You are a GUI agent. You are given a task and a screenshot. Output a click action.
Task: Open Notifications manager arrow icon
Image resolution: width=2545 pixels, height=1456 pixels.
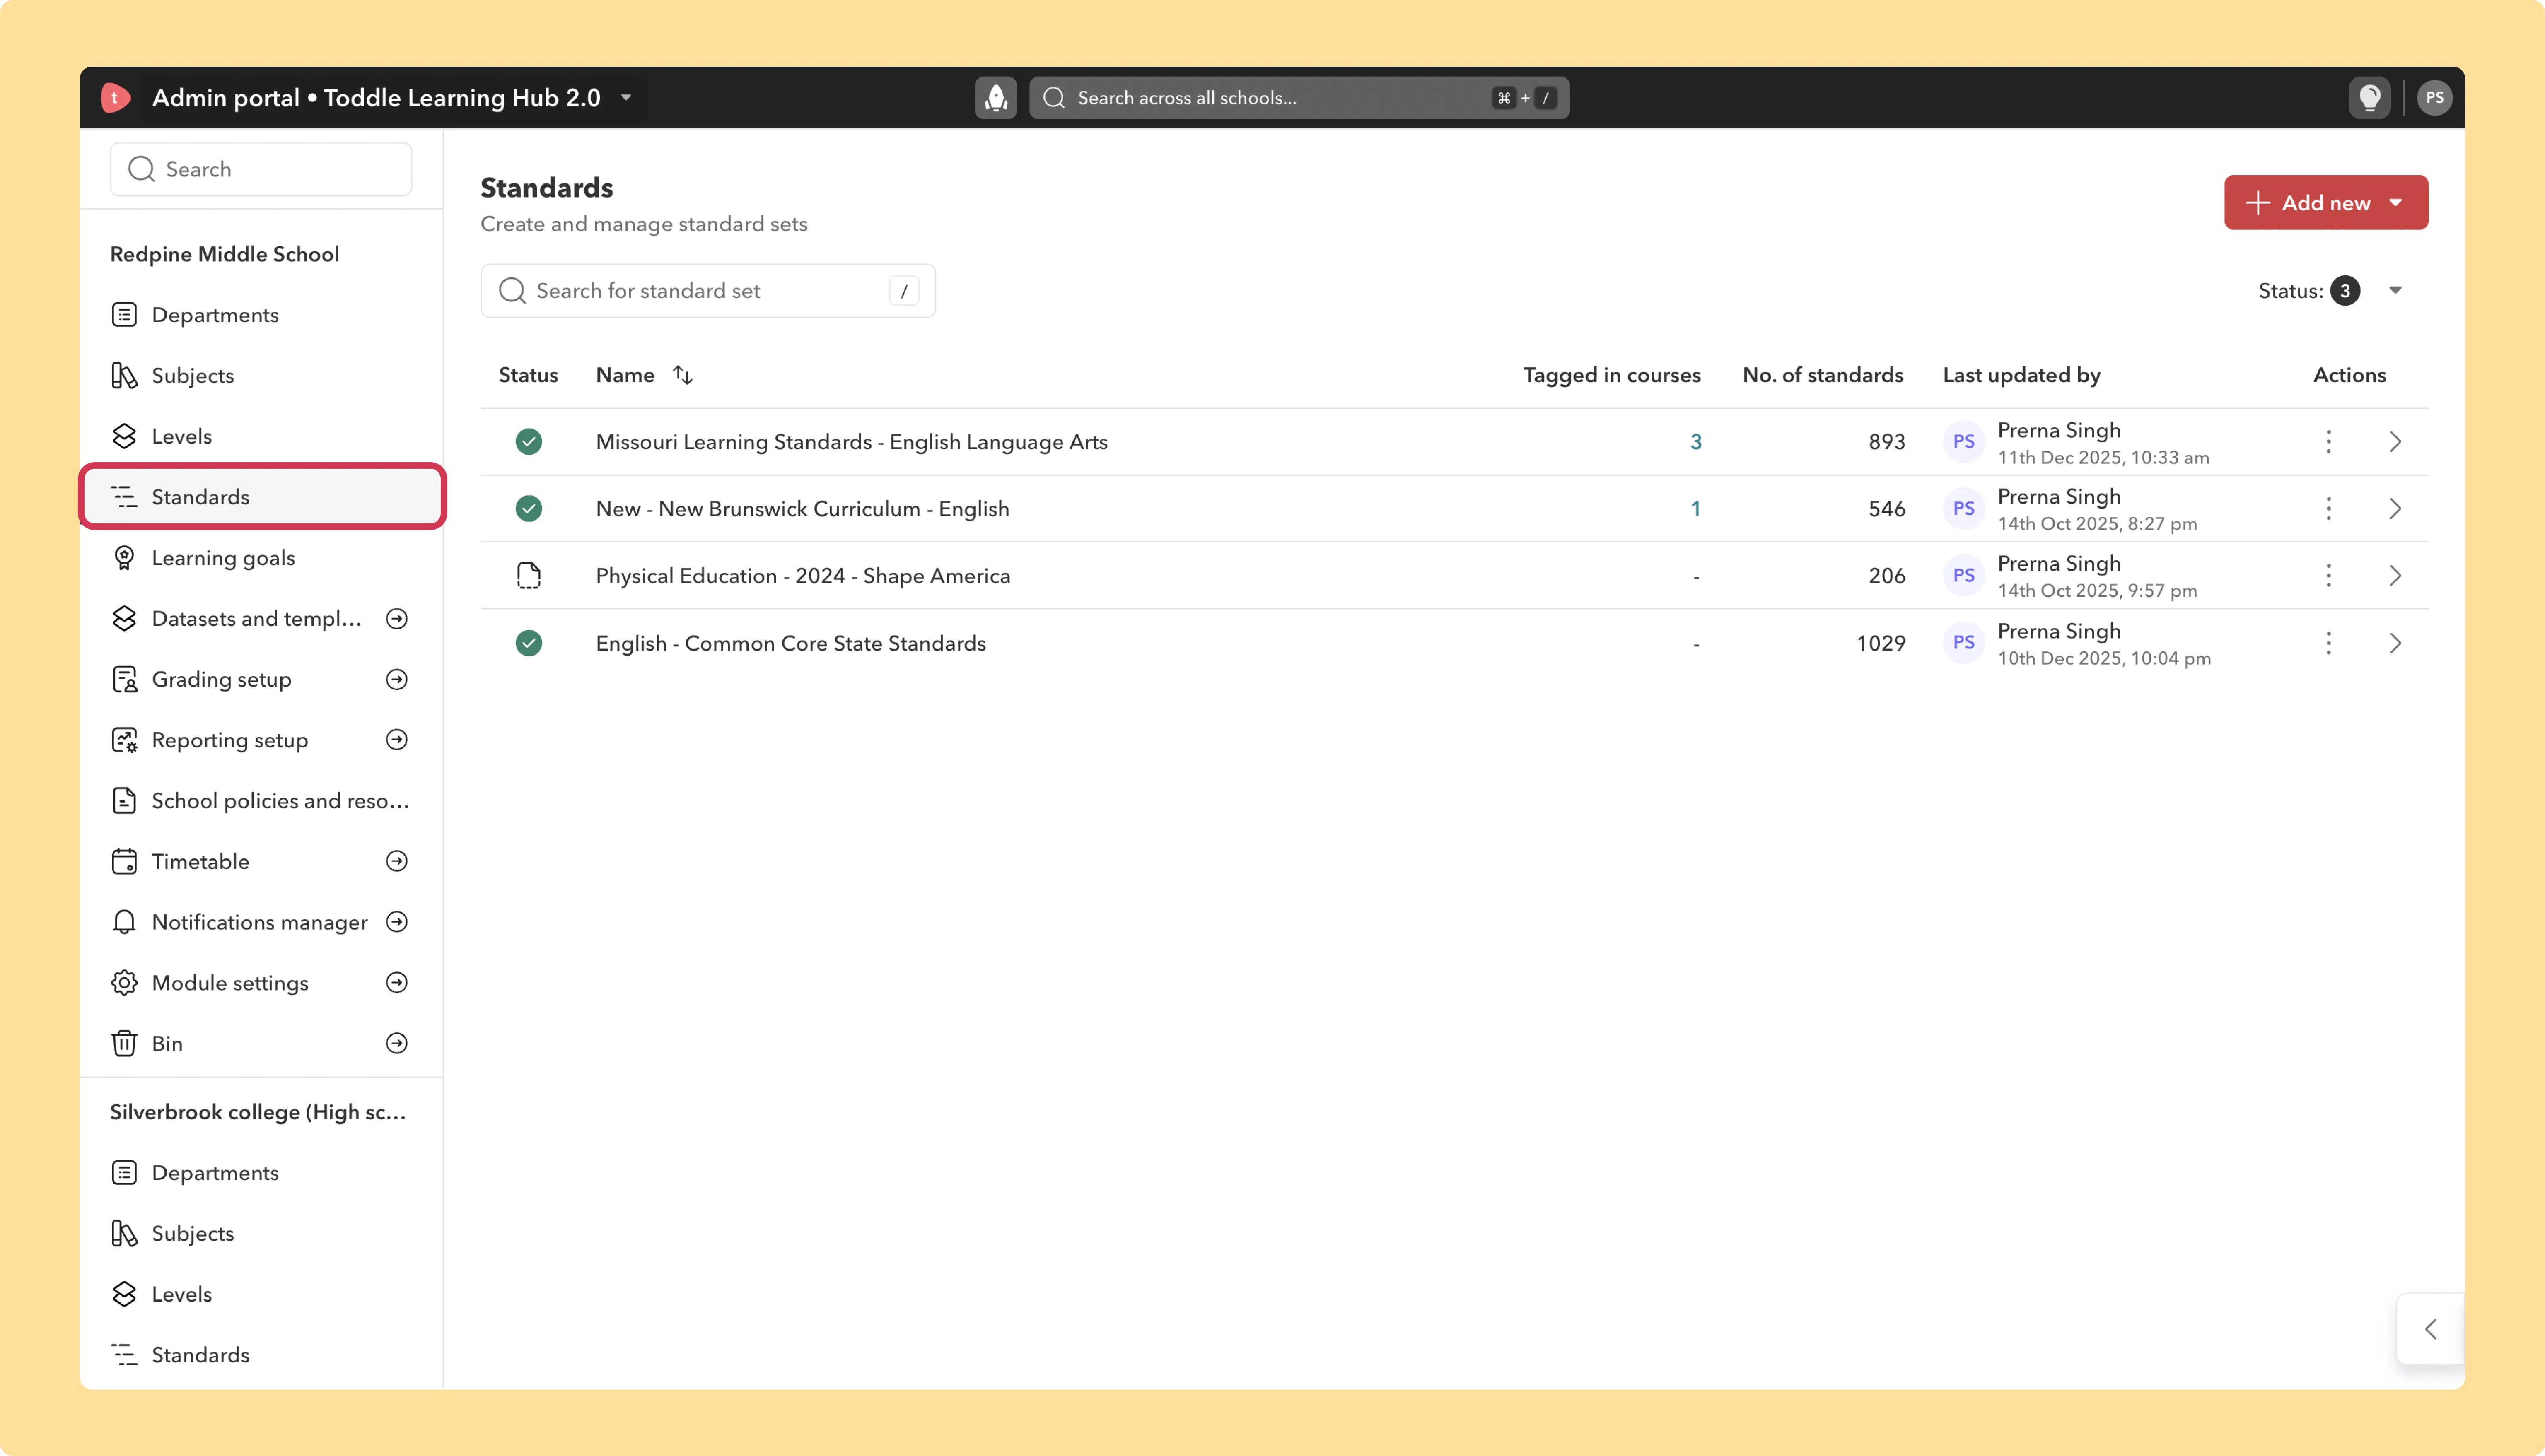coord(397,922)
